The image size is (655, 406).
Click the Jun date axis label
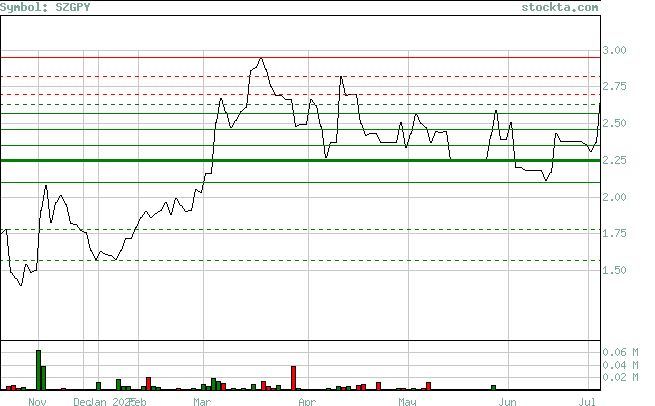tap(508, 401)
